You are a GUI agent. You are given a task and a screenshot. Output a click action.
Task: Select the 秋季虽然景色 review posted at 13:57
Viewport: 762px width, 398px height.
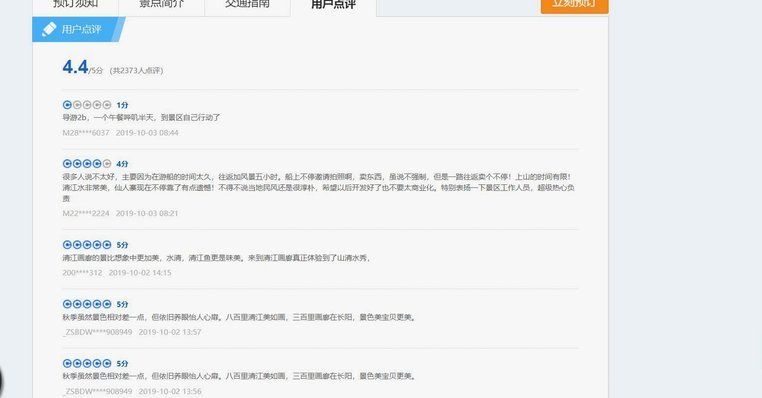[239, 317]
